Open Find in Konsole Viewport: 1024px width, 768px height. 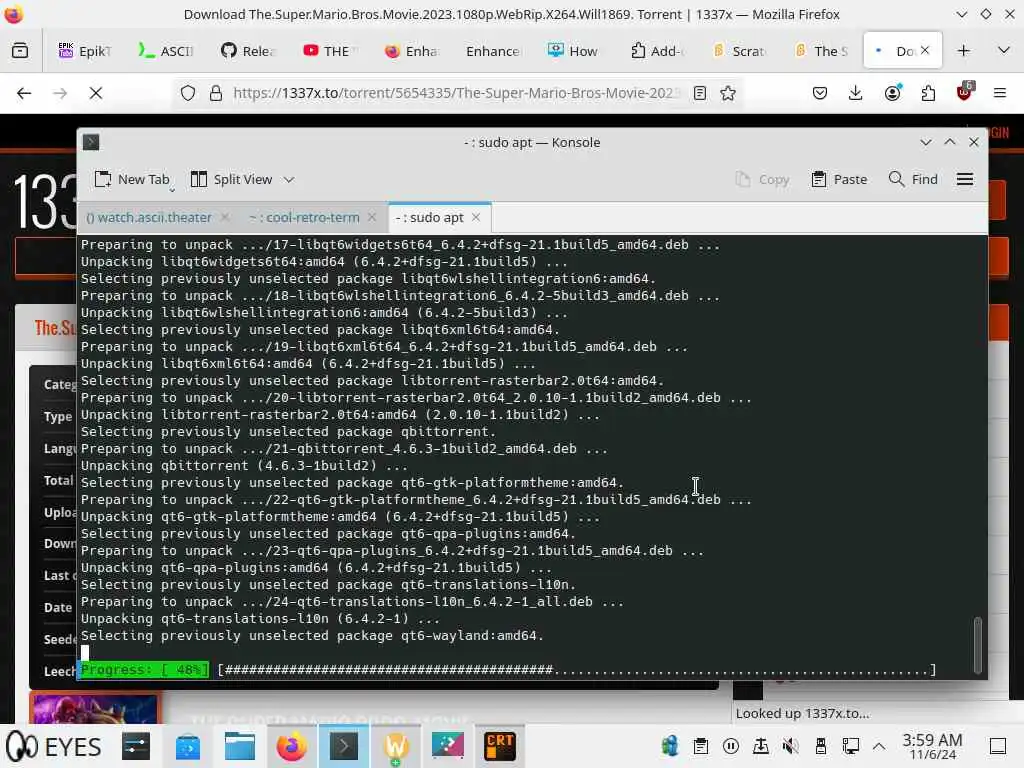pos(913,179)
